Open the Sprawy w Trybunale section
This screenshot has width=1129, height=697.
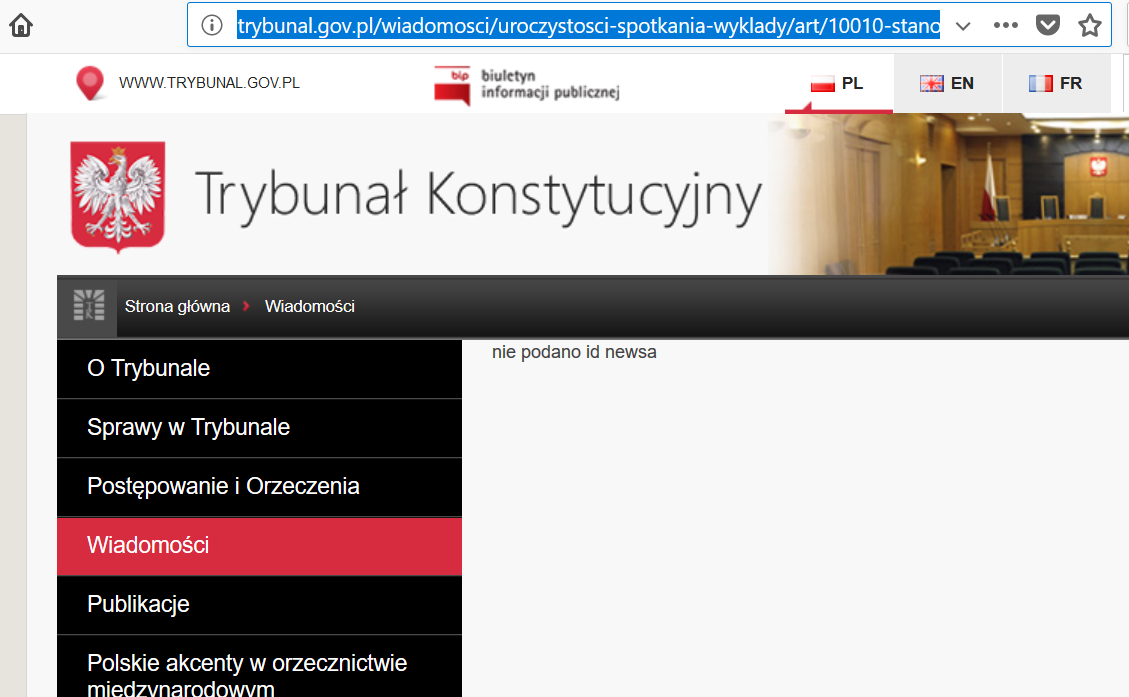pyautogui.click(x=188, y=427)
